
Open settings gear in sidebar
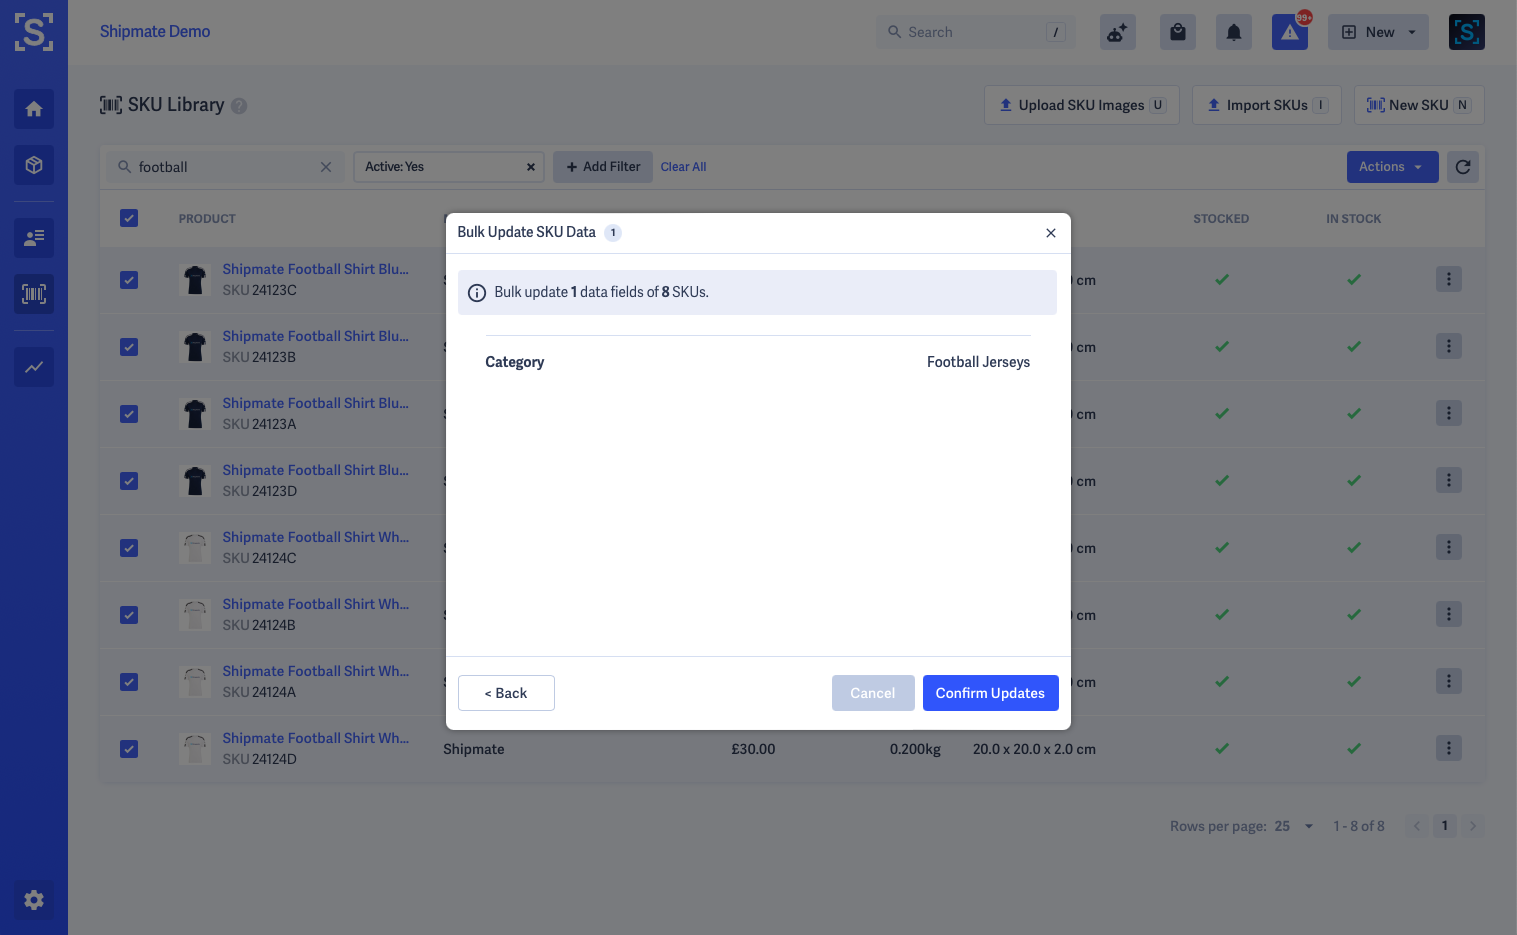(x=34, y=900)
